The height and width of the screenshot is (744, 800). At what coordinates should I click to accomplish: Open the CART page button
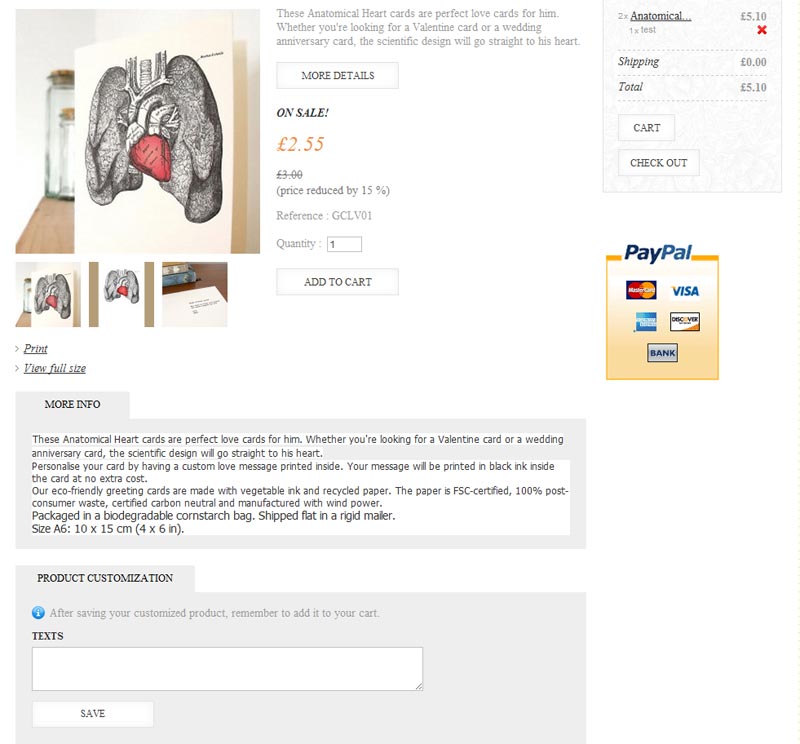[x=646, y=128]
